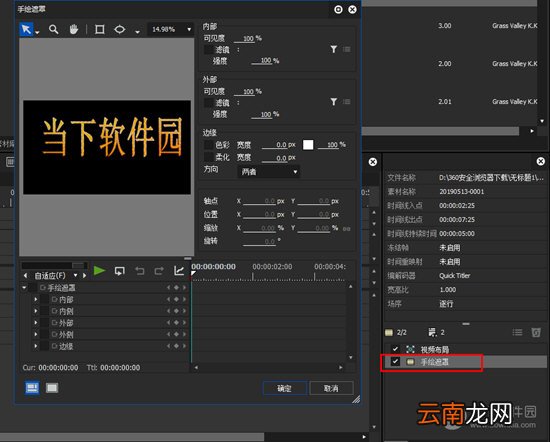
Task: Click the preview zoom slider bar above 自适应
Action: pos(54,265)
